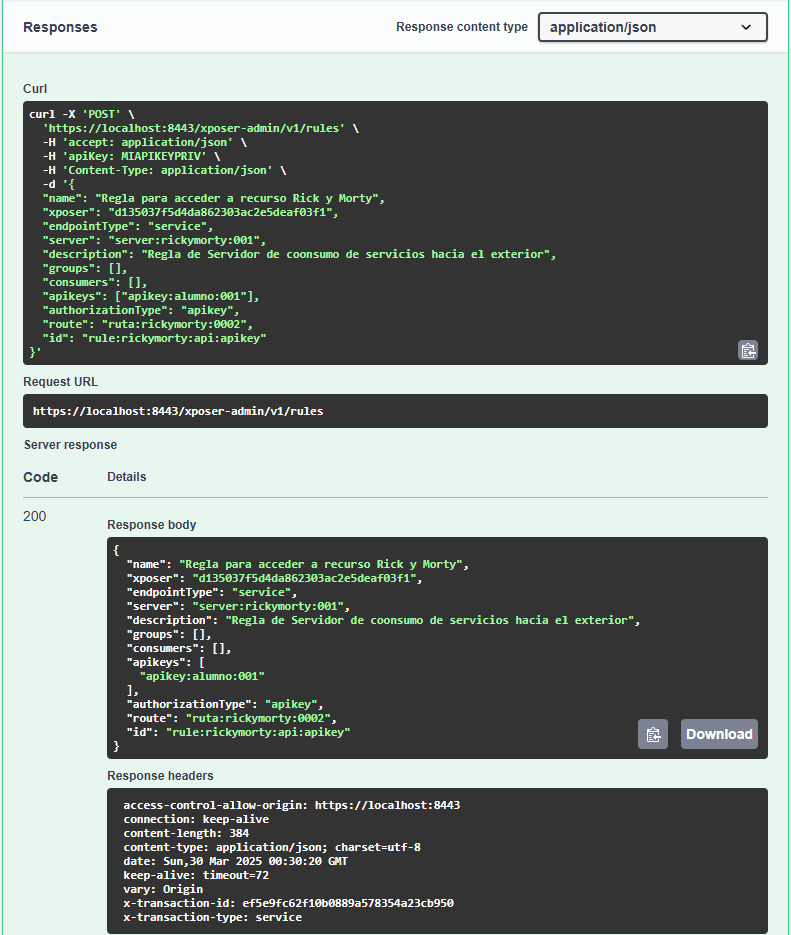Click the Code column header

coord(41,477)
